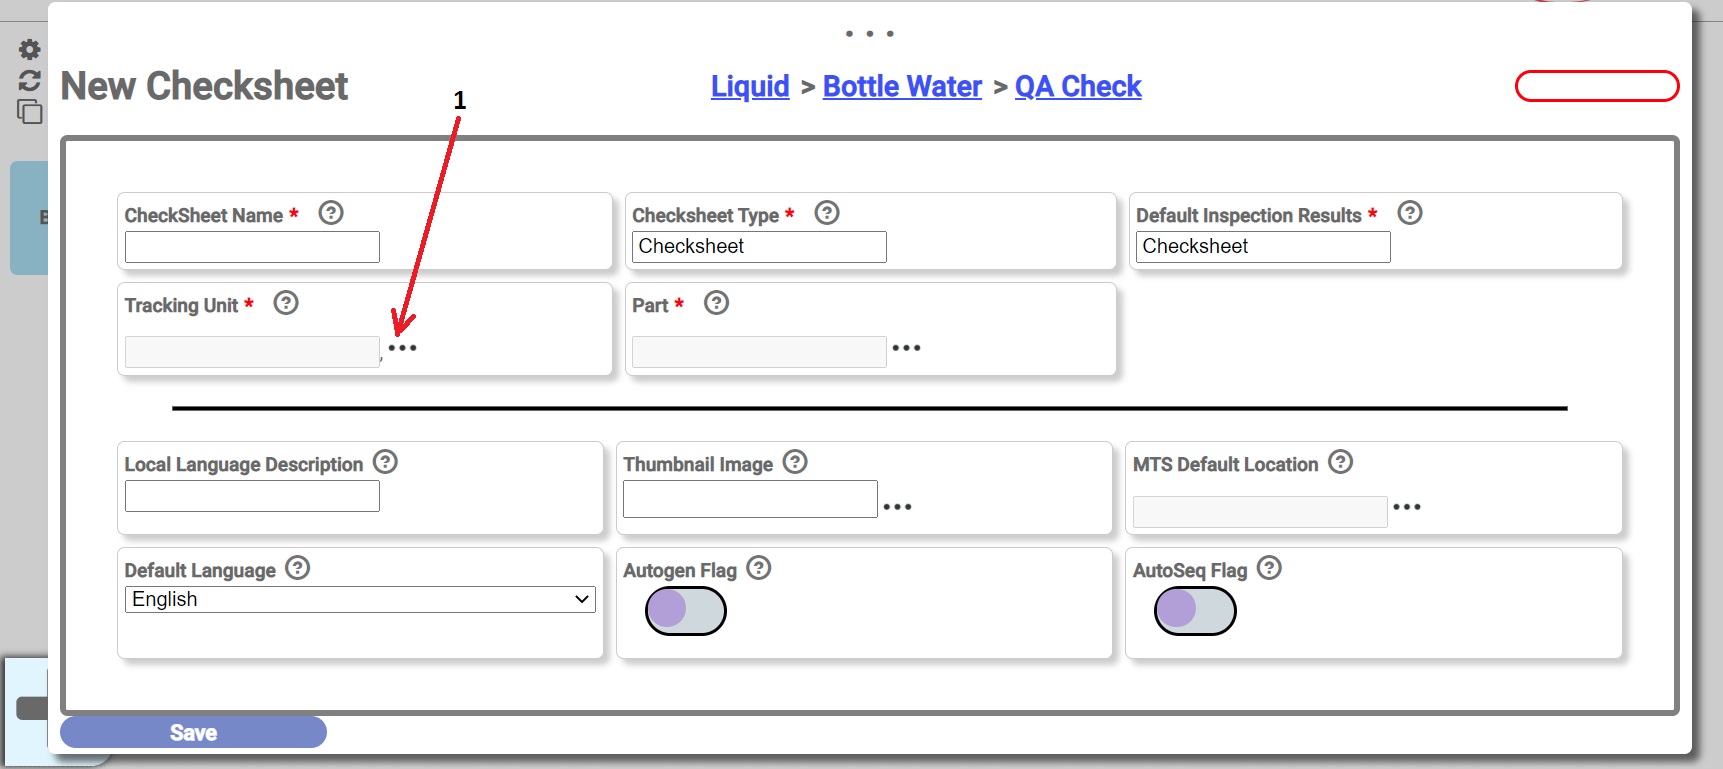The image size is (1723, 769).
Task: Click the Save button
Action: pyautogui.click(x=193, y=732)
